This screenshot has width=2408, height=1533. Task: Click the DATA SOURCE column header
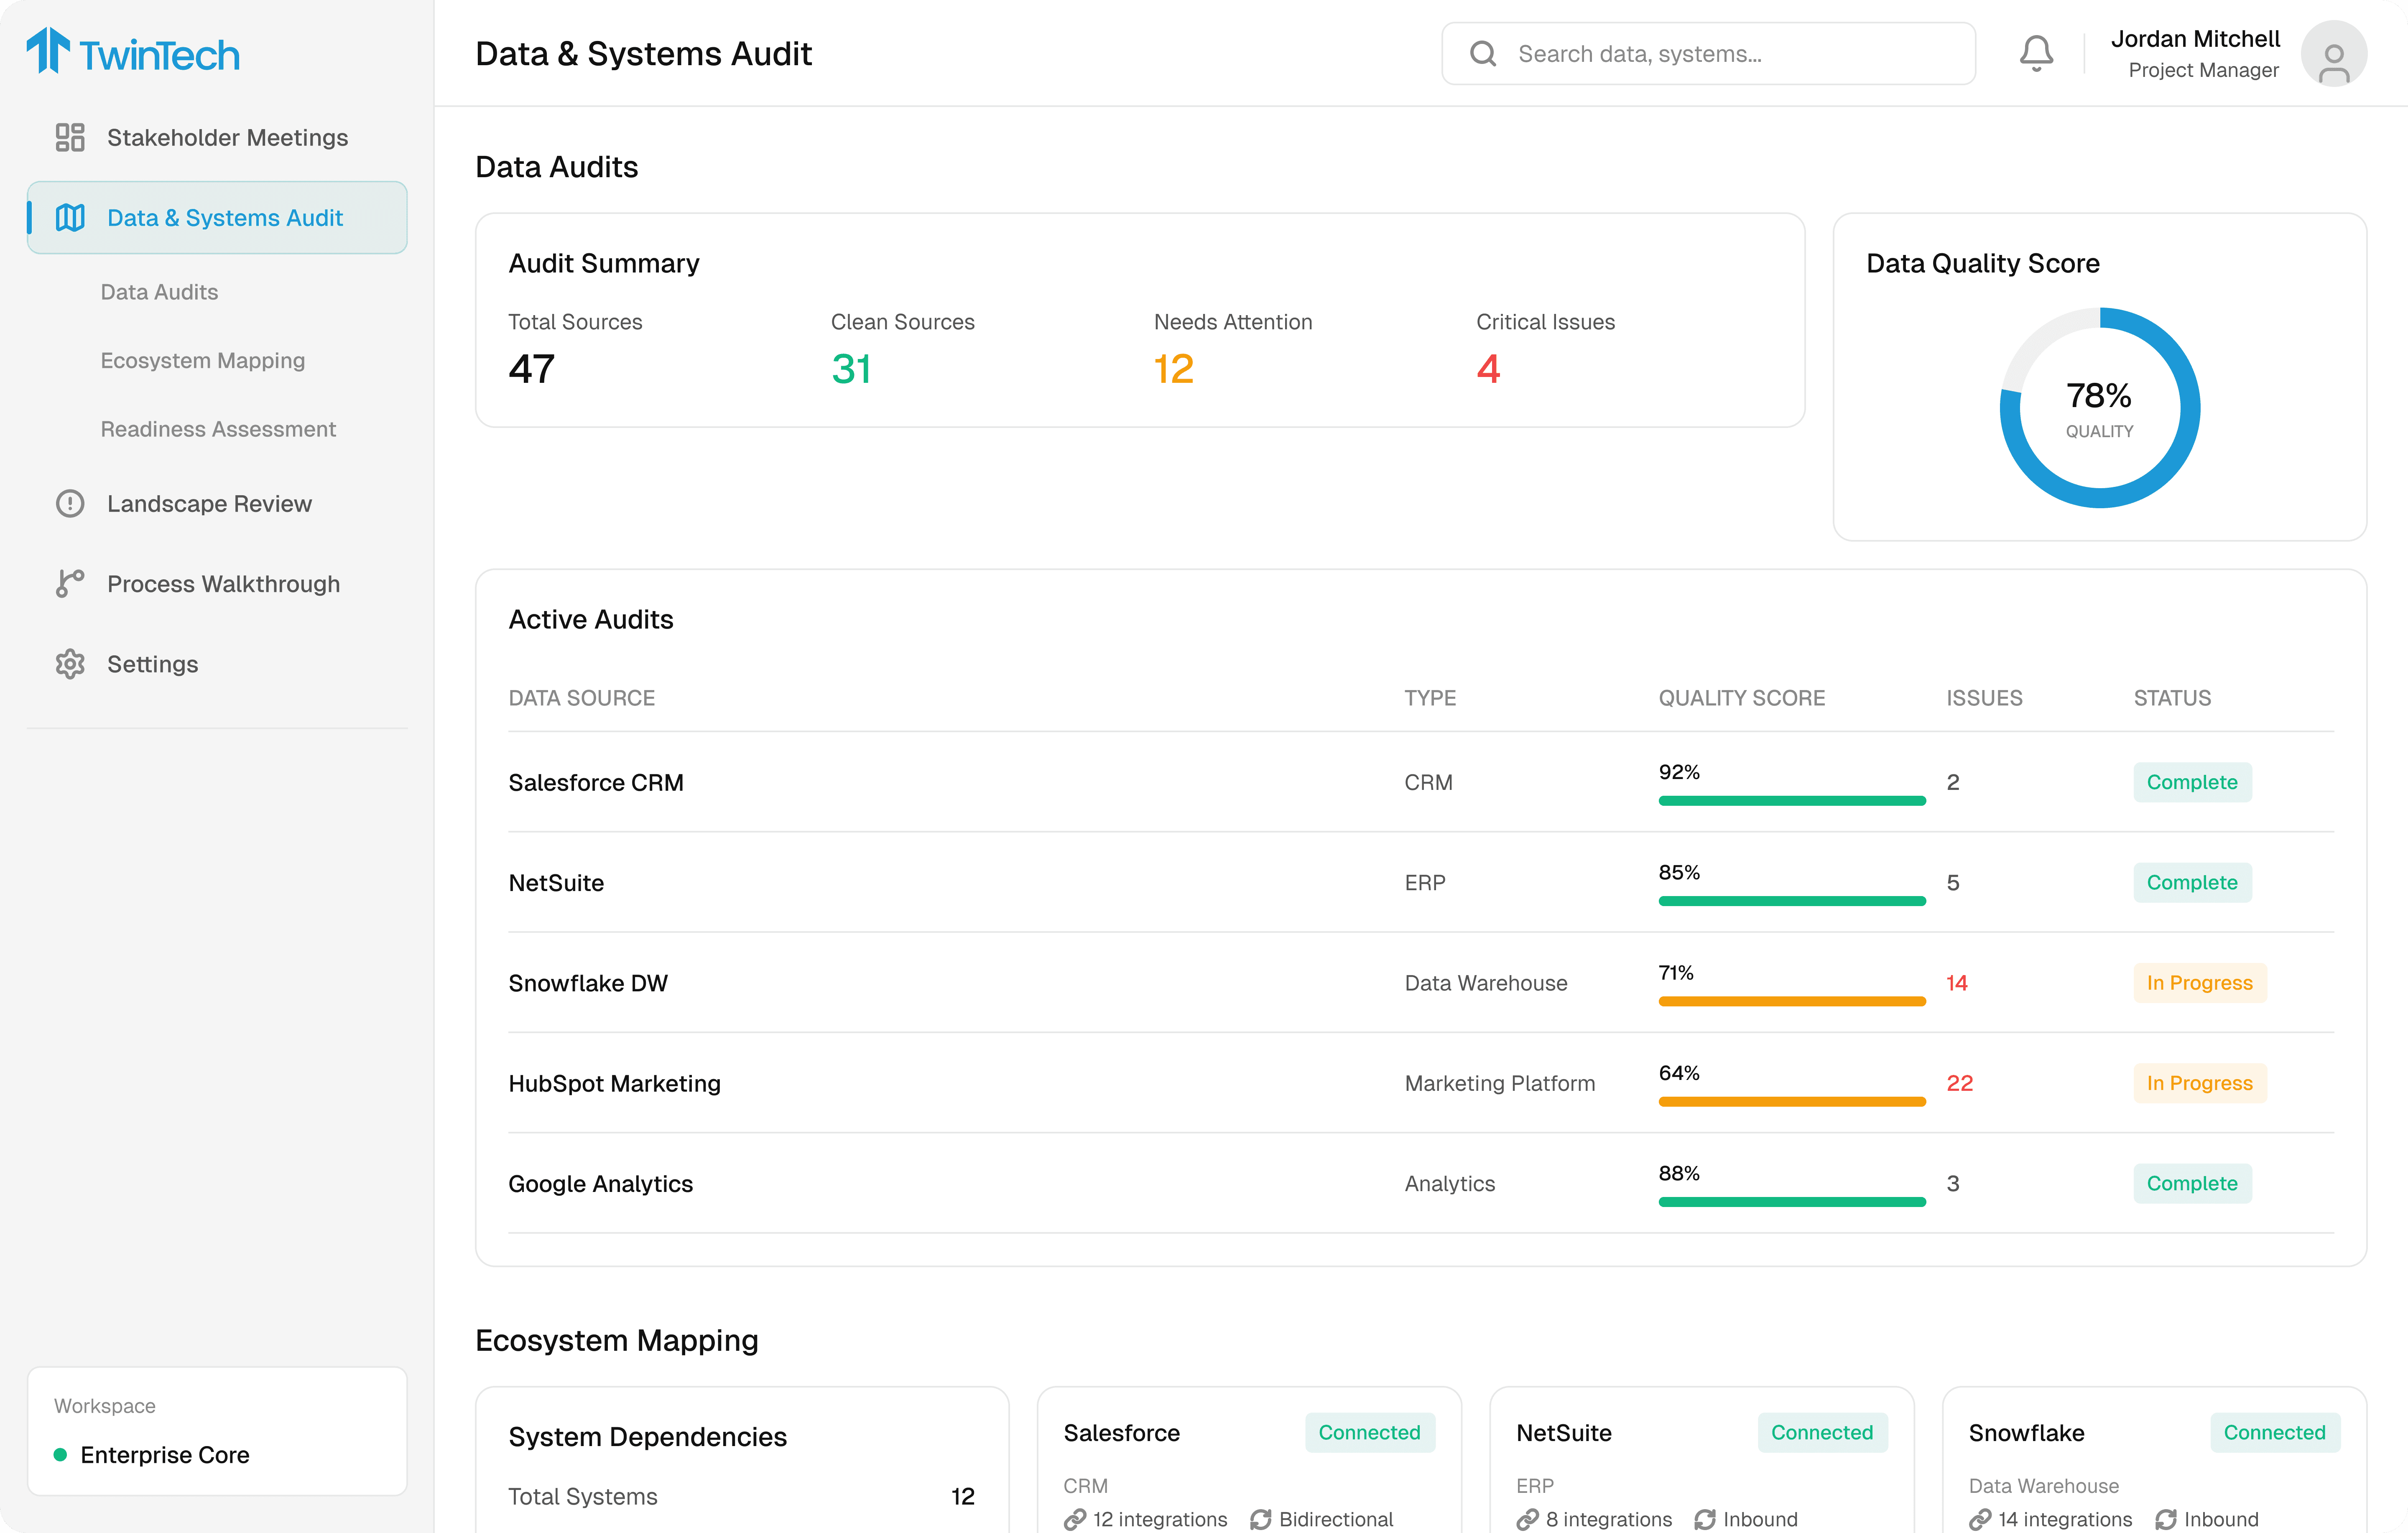click(x=582, y=698)
